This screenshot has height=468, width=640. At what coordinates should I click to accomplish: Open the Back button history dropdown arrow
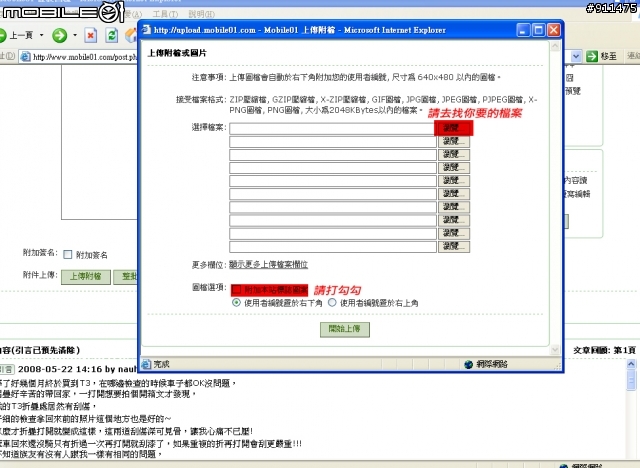point(41,35)
